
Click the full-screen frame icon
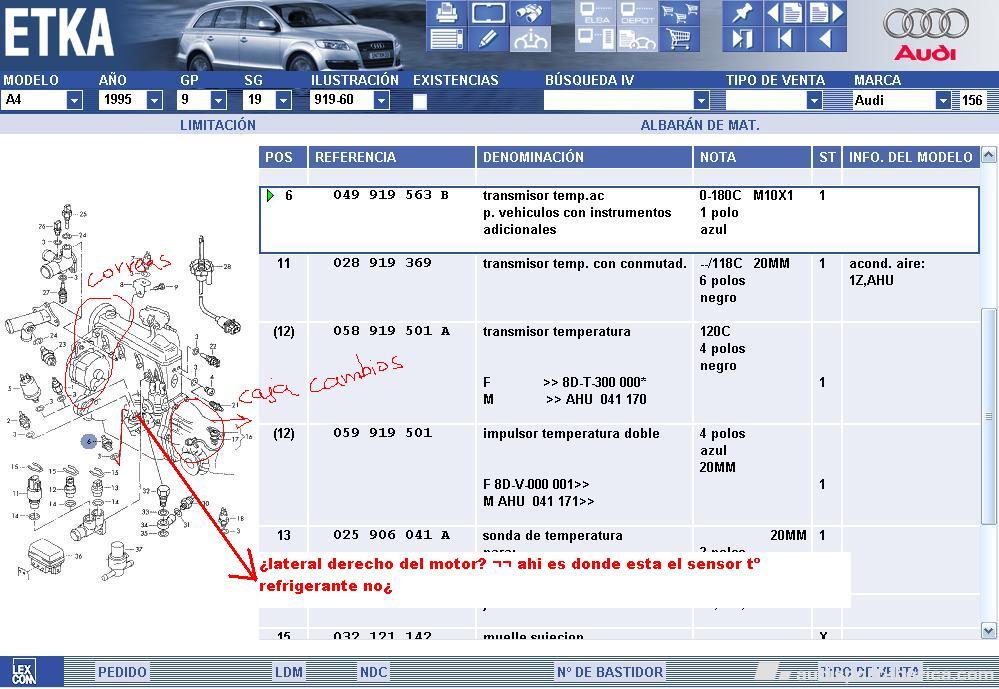(x=488, y=13)
